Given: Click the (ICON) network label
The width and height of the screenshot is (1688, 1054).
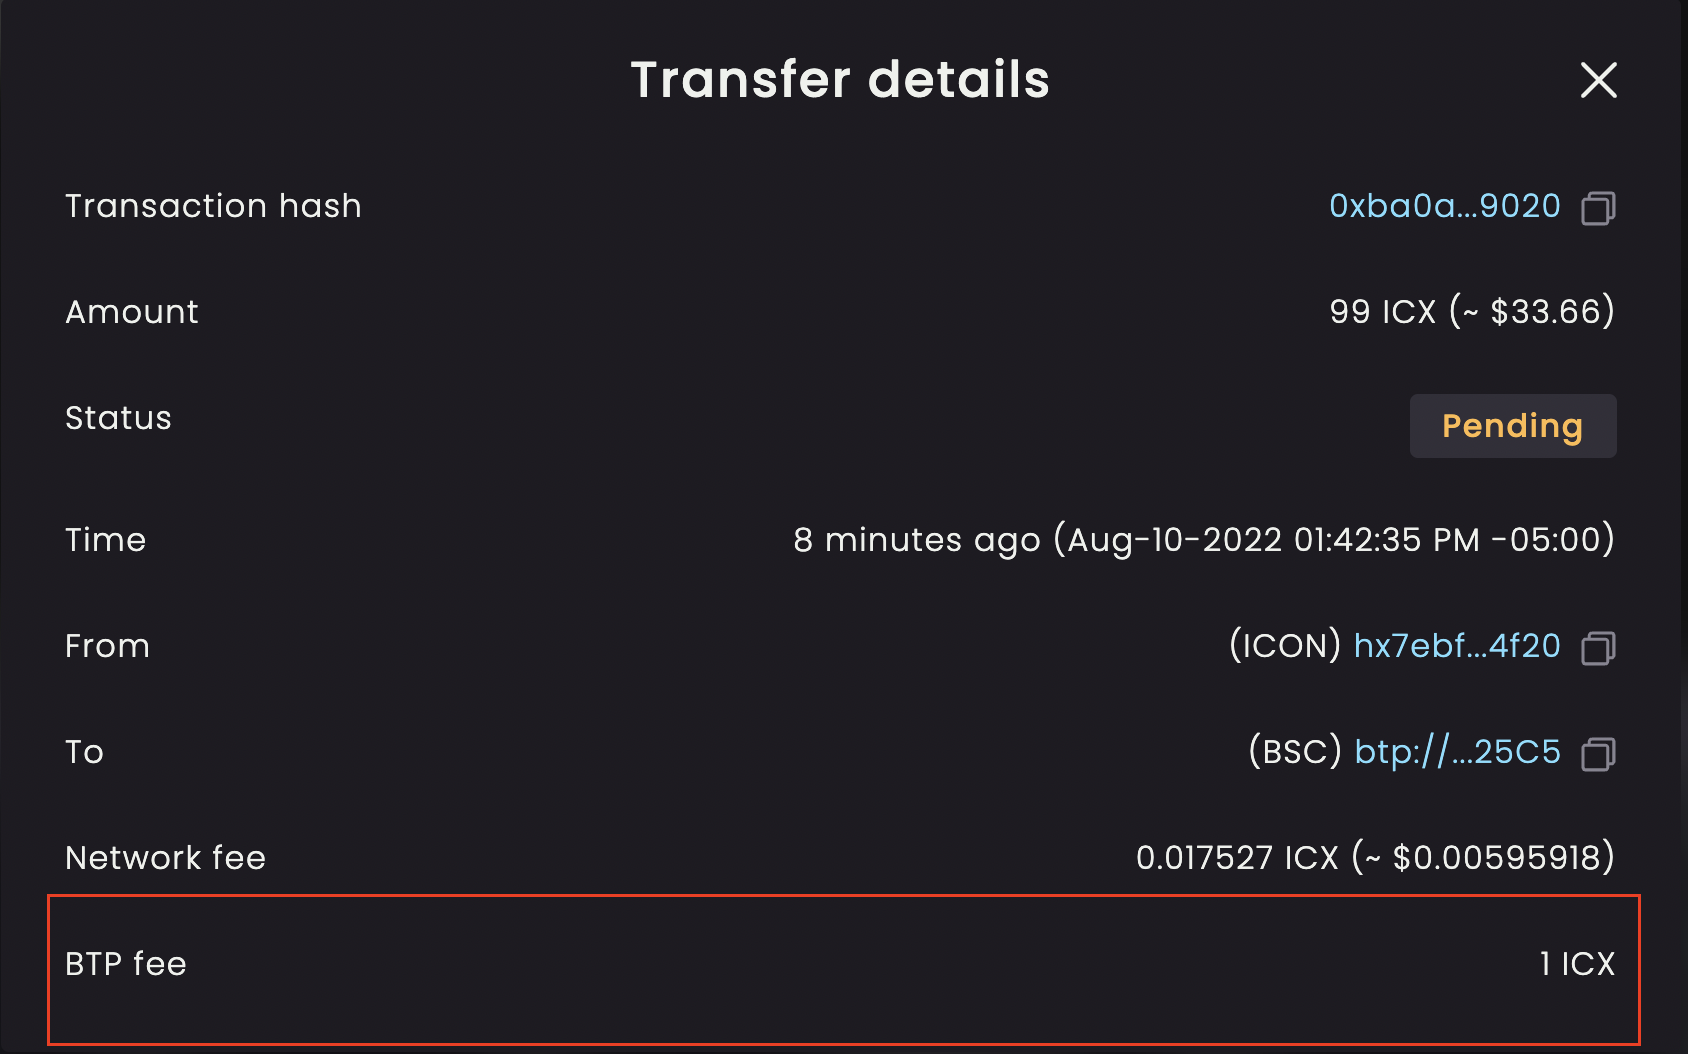Looking at the screenshot, I should (1286, 646).
